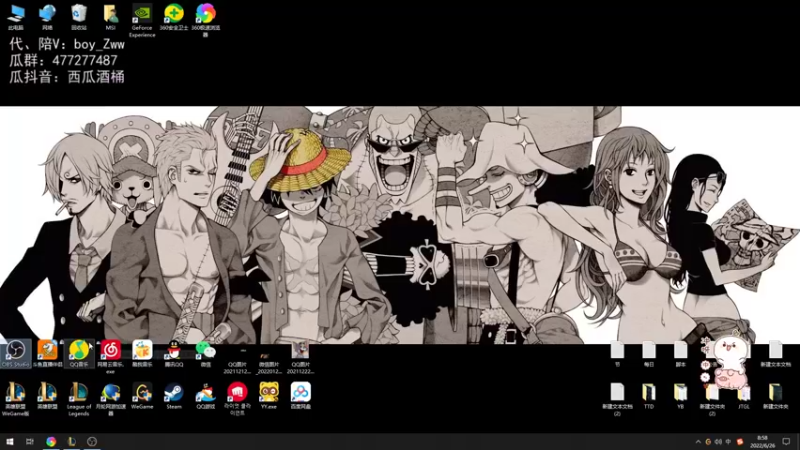
Task: Open the notification action center
Action: pyautogui.click(x=786, y=442)
